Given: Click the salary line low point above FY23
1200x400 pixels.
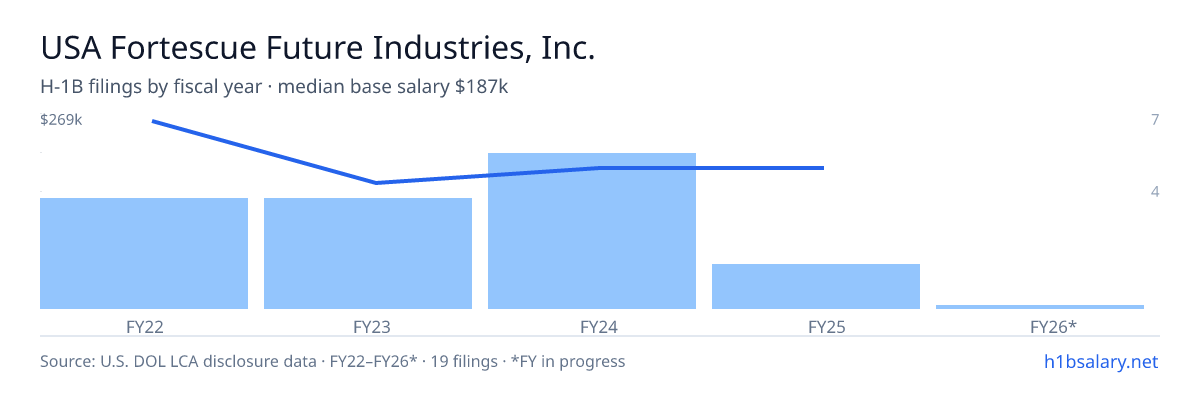Looking at the screenshot, I should (x=376, y=183).
